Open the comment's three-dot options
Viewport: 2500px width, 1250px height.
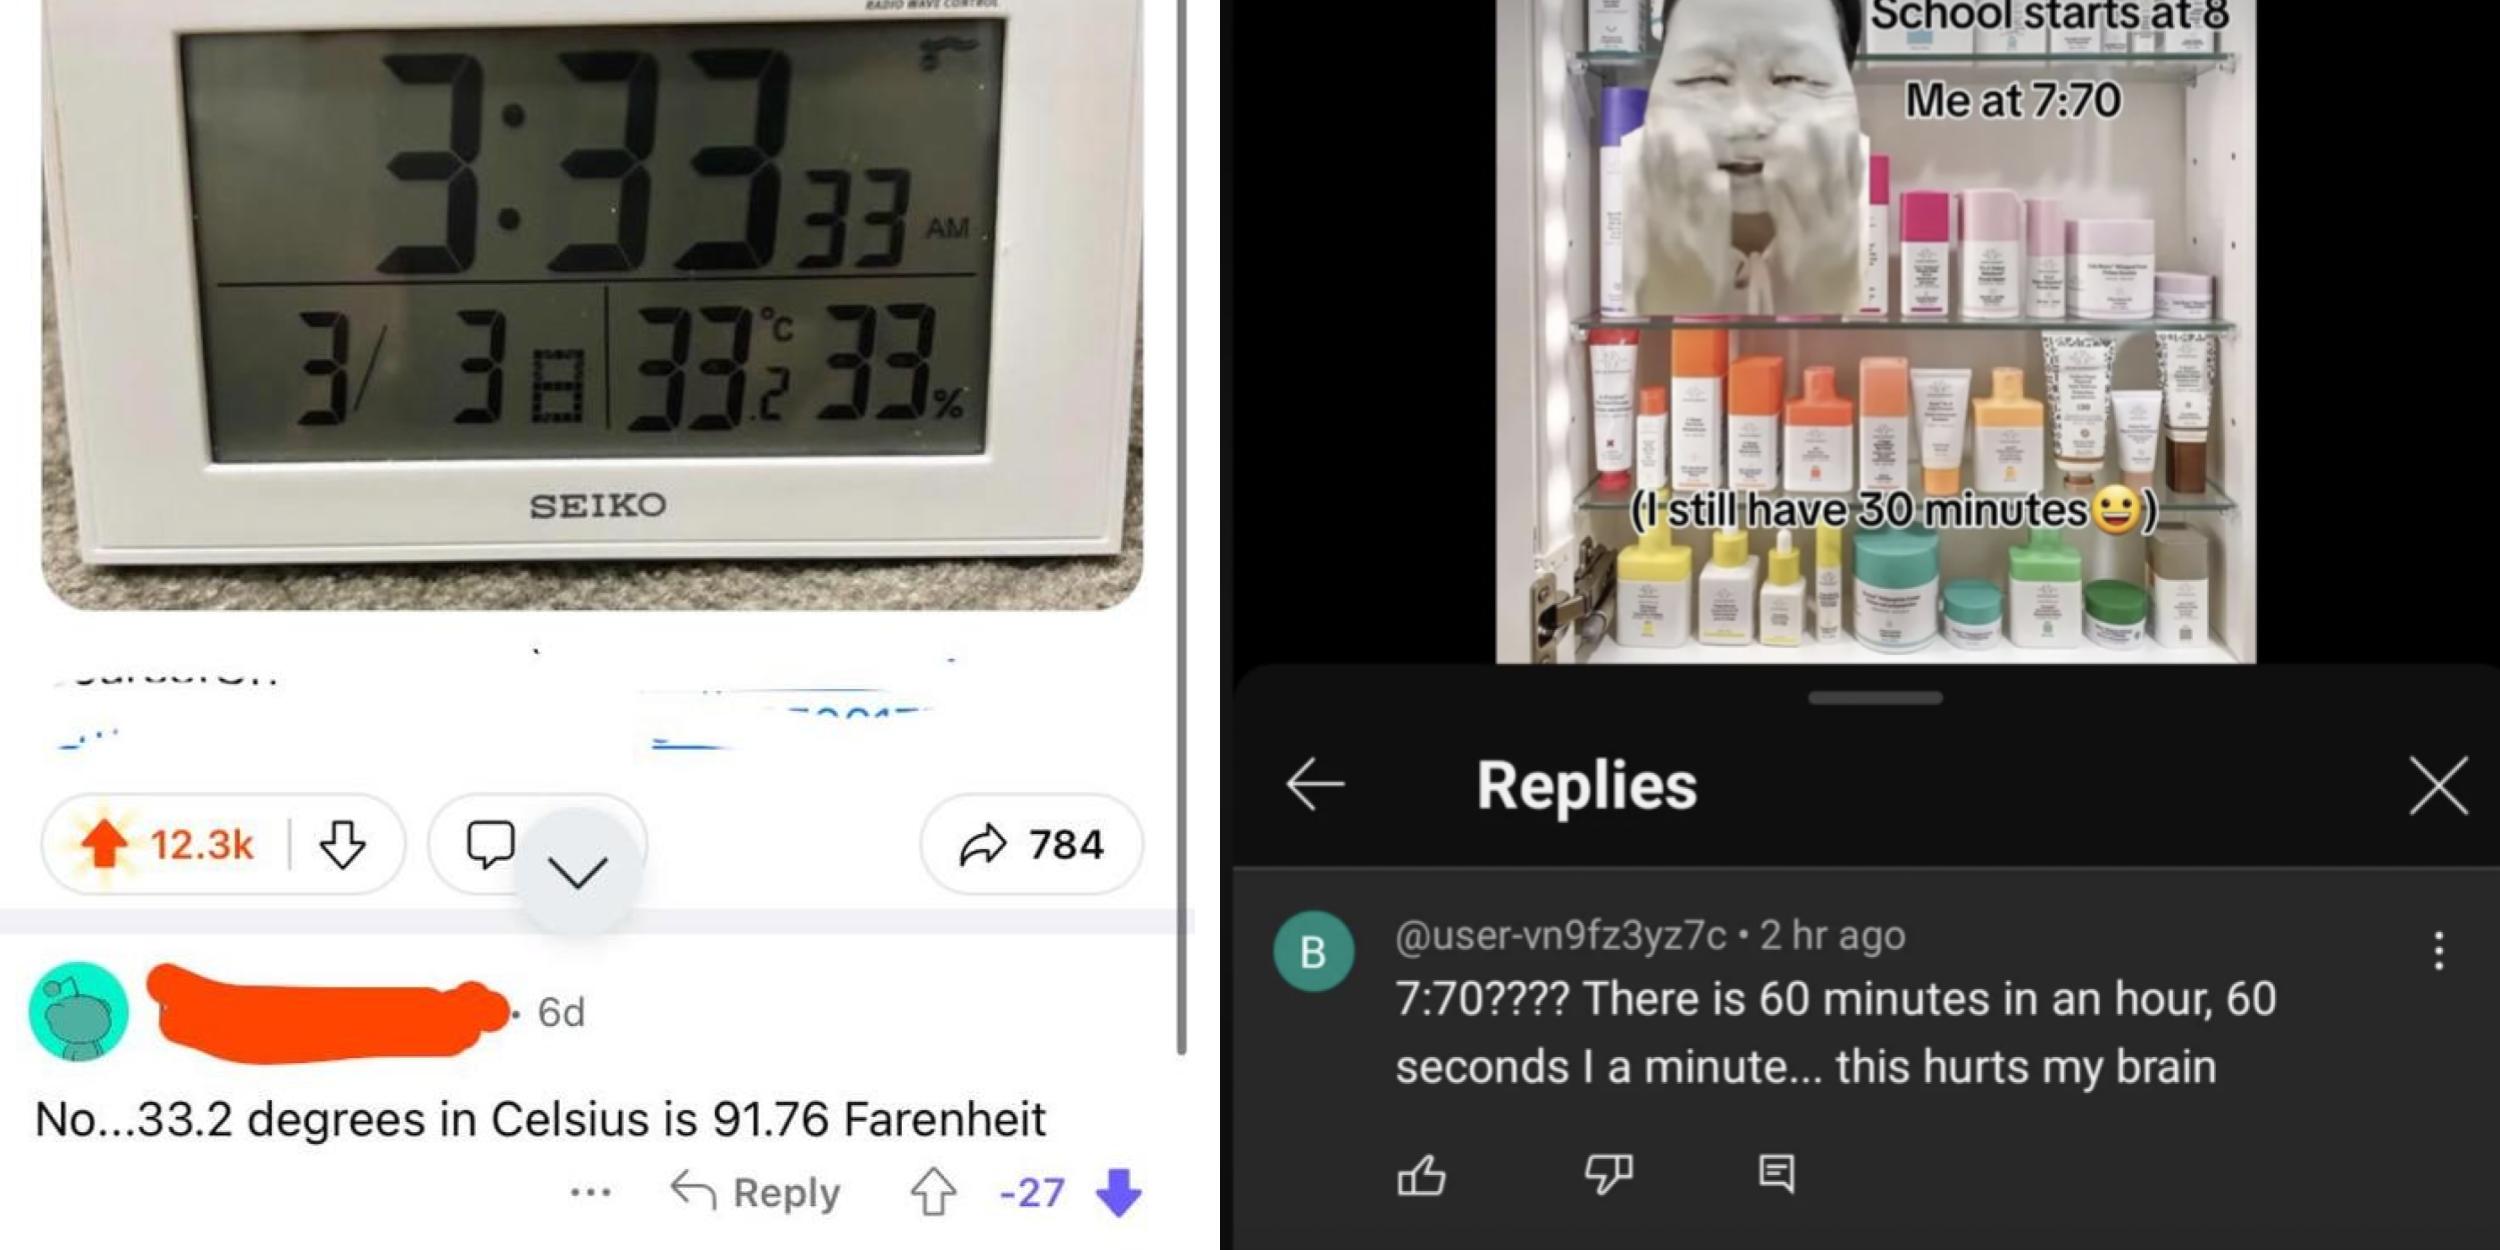(x=590, y=1192)
